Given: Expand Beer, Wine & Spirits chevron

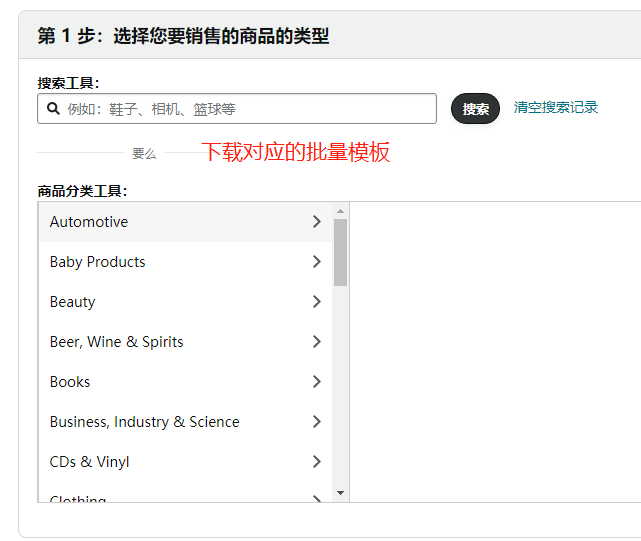Looking at the screenshot, I should [x=317, y=342].
